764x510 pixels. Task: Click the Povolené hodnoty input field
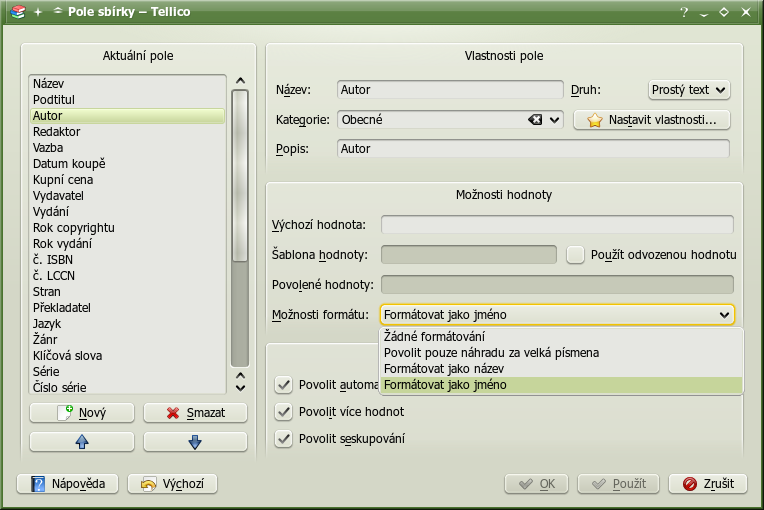tap(557, 284)
